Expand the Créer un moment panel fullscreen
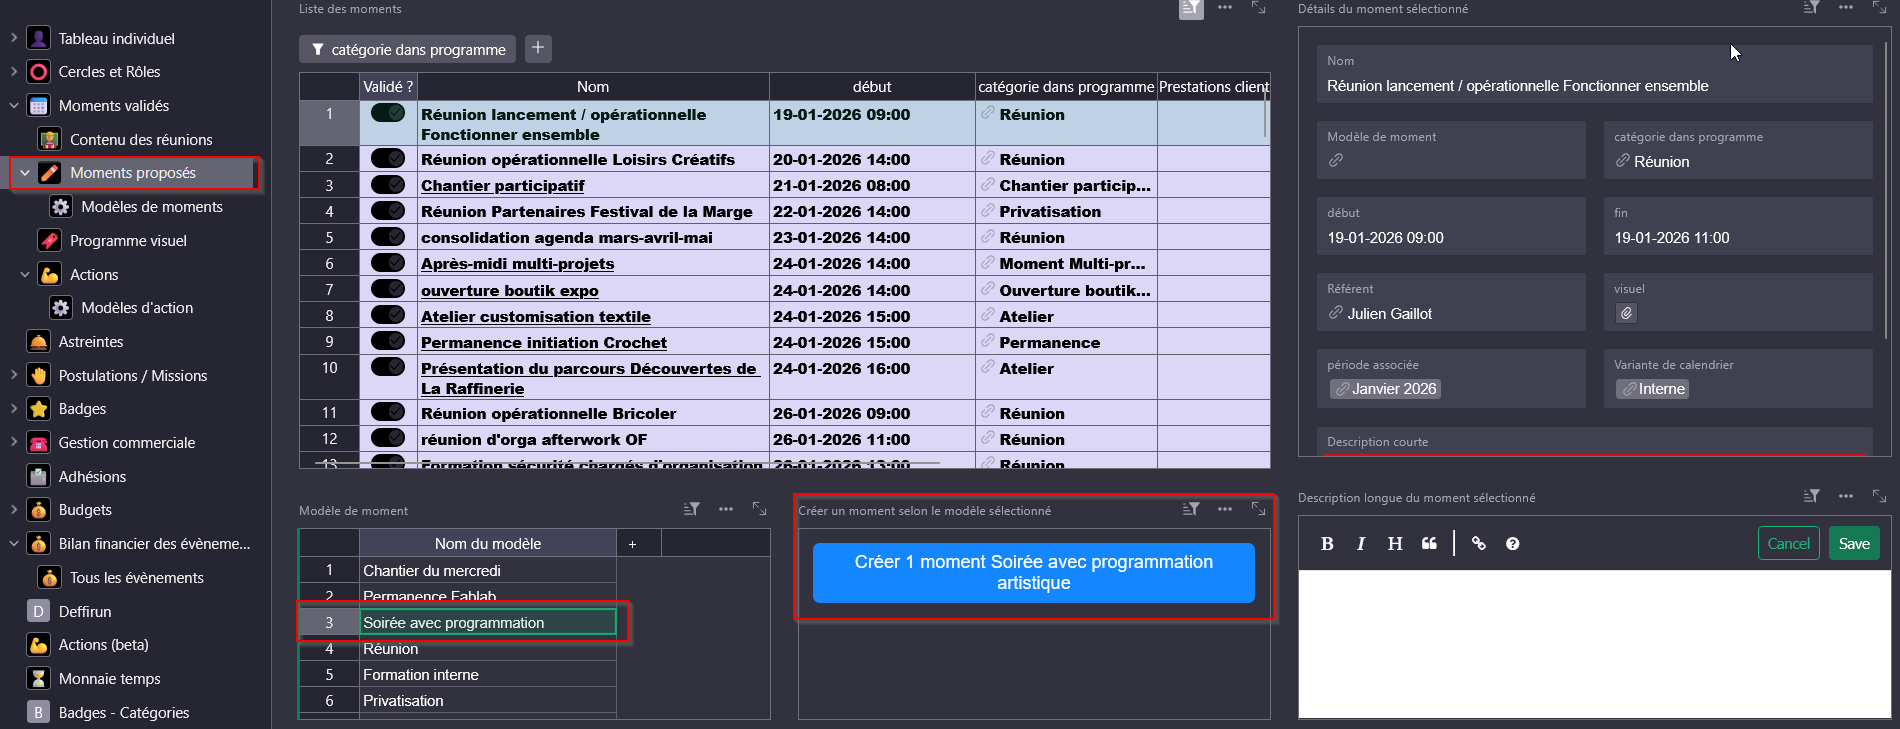 (1258, 509)
